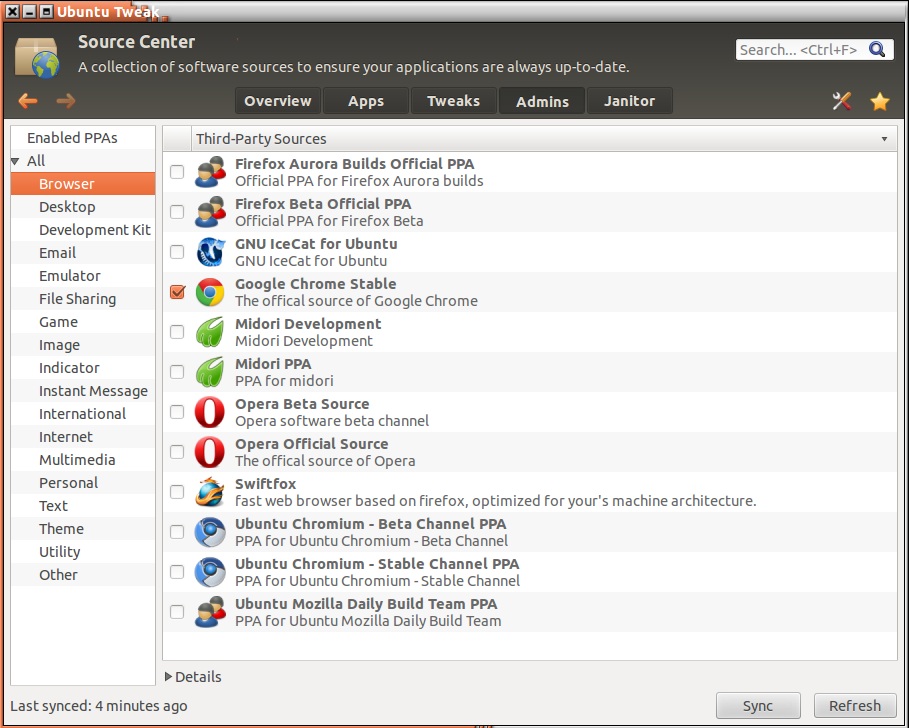This screenshot has width=909, height=728.
Task: Click the Firefox Aurora Builds PPA icon
Action: [210, 172]
